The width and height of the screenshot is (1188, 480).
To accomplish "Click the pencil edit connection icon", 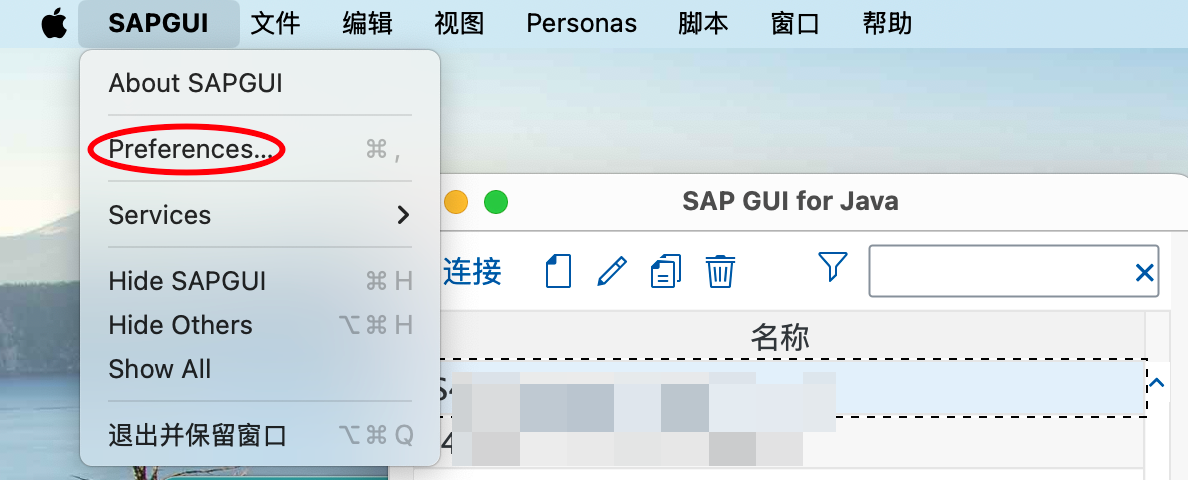I will pyautogui.click(x=611, y=271).
